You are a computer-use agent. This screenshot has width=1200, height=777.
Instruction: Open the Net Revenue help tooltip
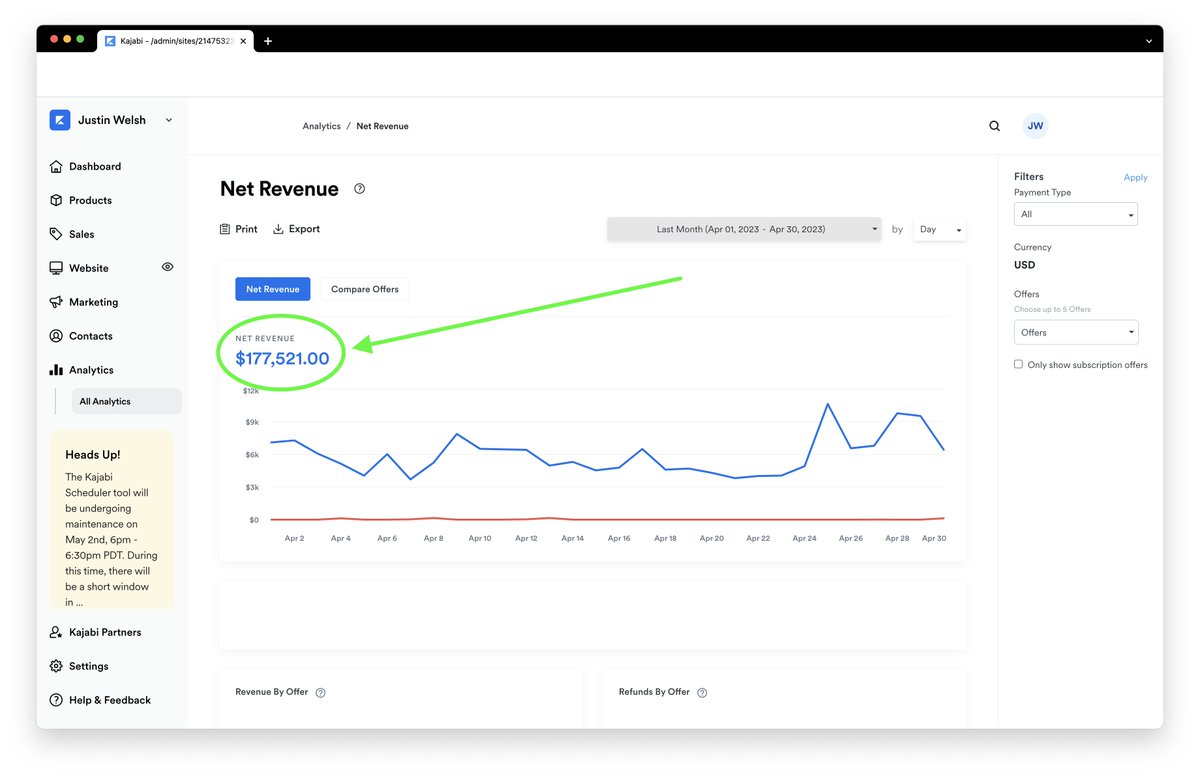[359, 188]
